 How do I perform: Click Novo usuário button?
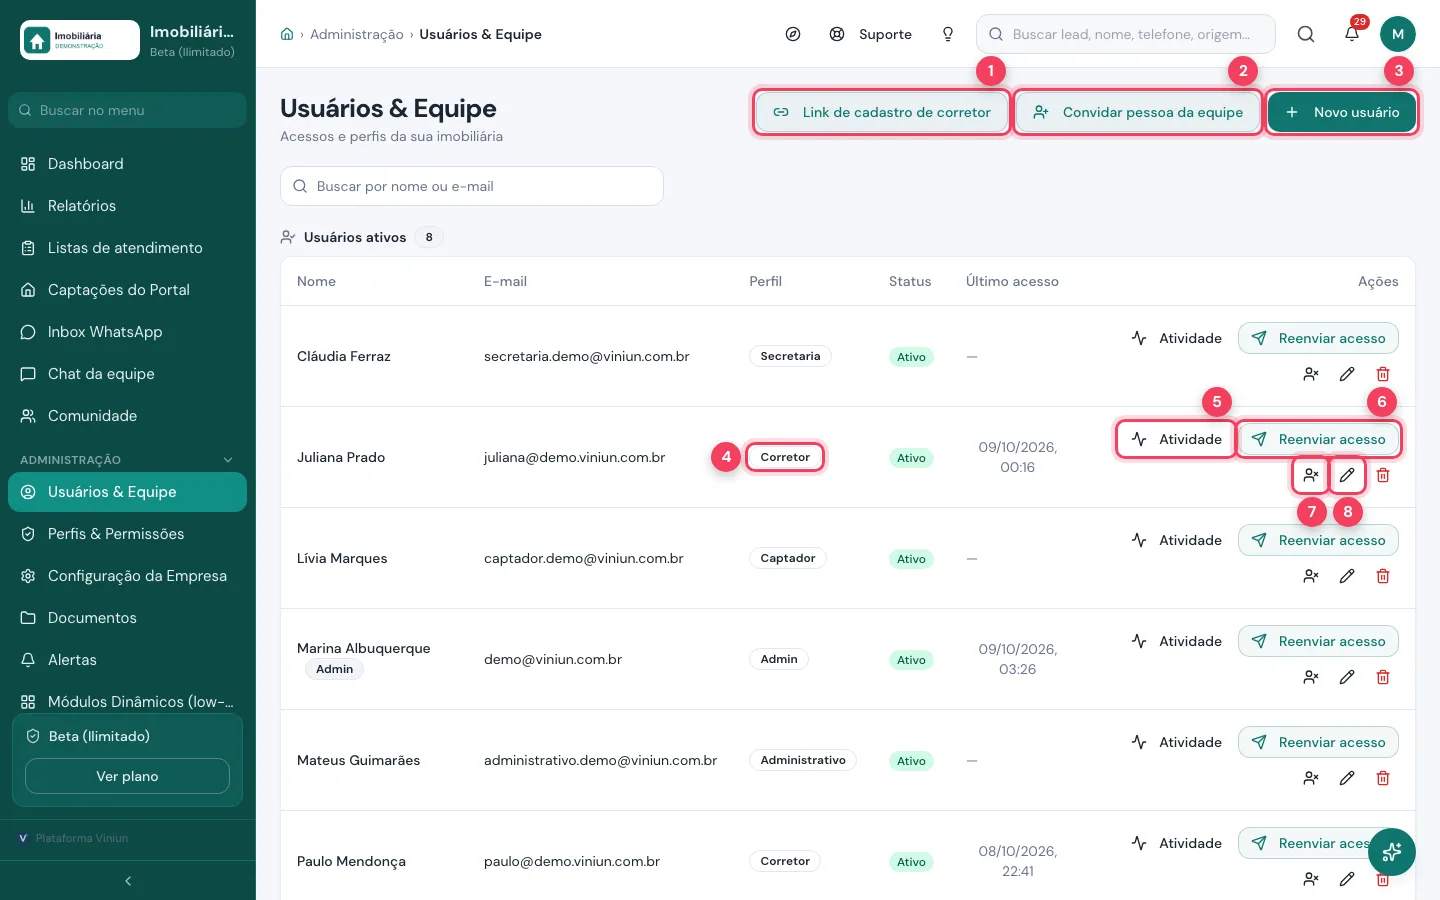[x=1342, y=112]
